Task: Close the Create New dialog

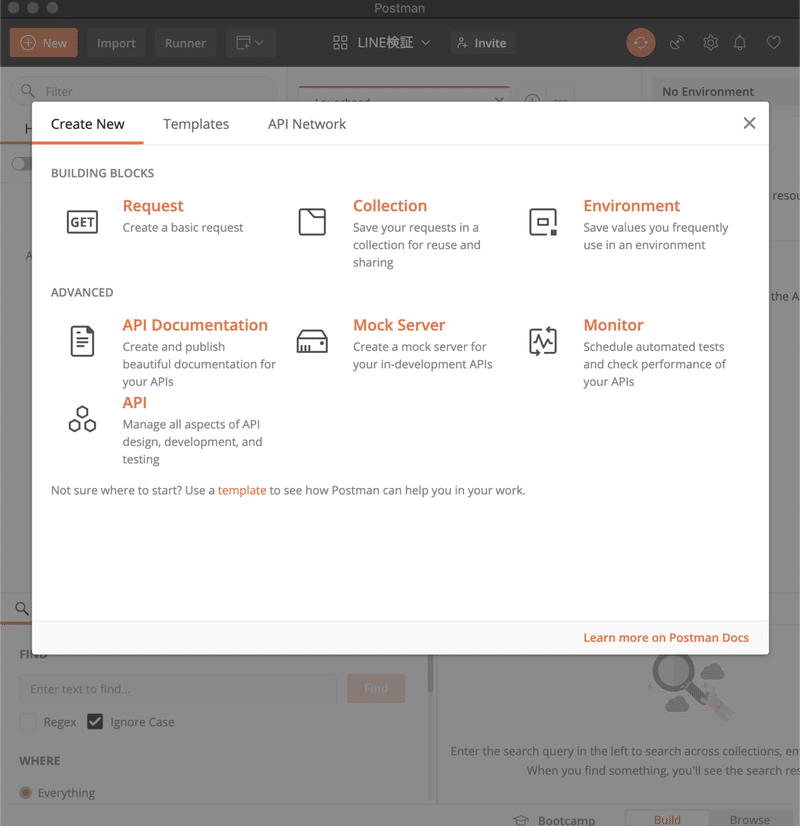Action: tap(749, 123)
